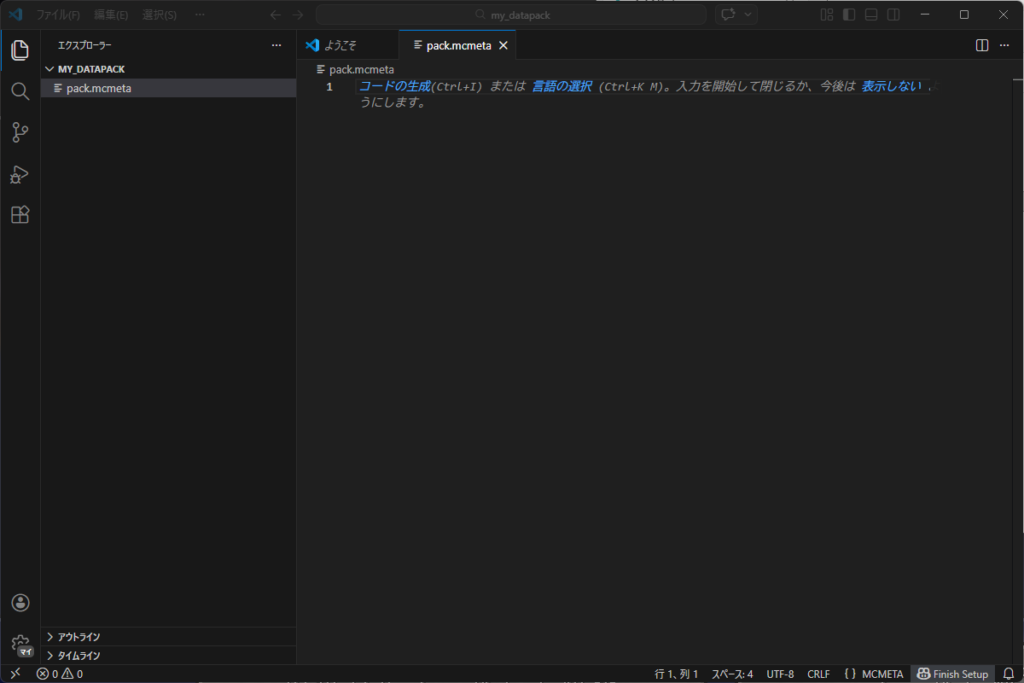Open the Extensions view

pos(20,214)
